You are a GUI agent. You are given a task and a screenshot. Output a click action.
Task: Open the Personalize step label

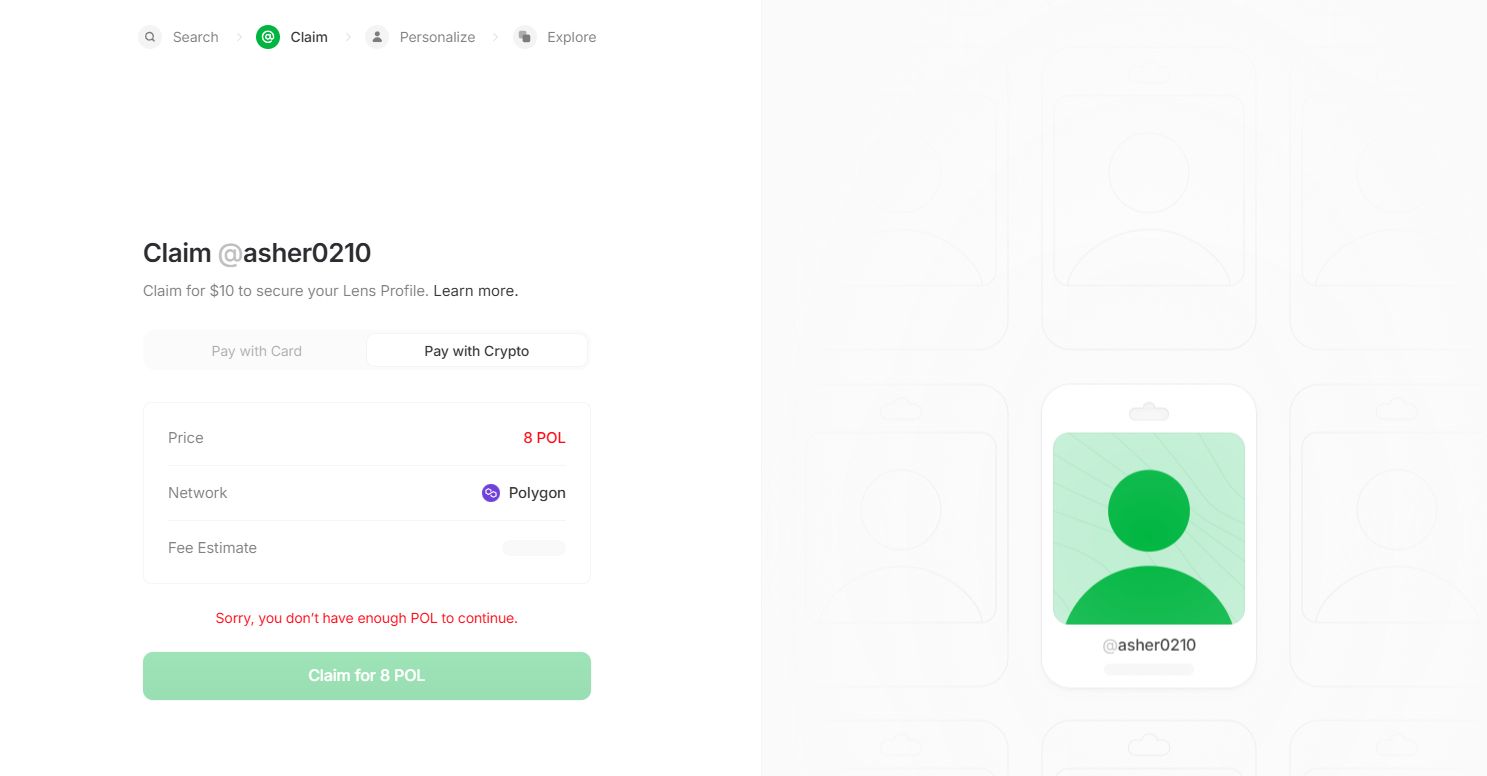click(x=437, y=37)
